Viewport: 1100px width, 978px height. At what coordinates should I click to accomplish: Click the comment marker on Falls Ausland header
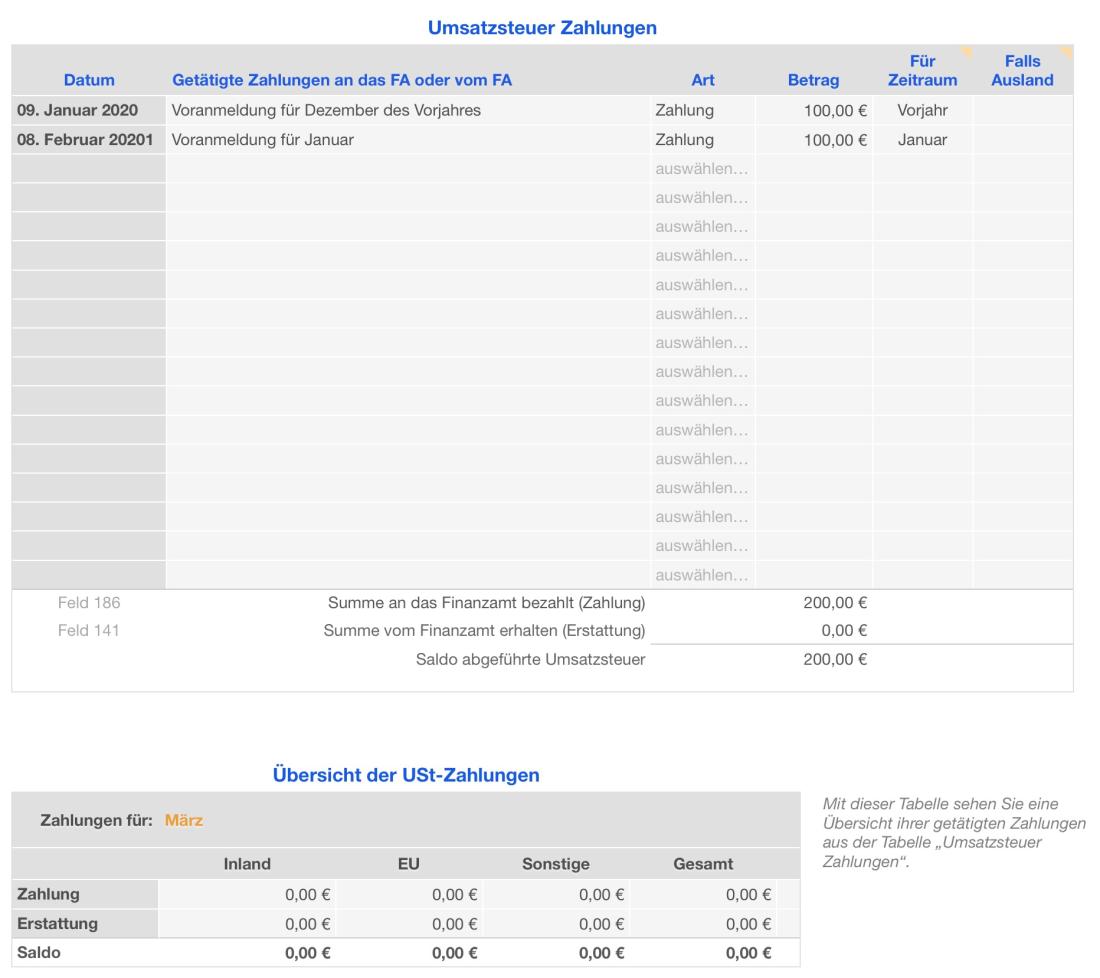(x=1067, y=49)
